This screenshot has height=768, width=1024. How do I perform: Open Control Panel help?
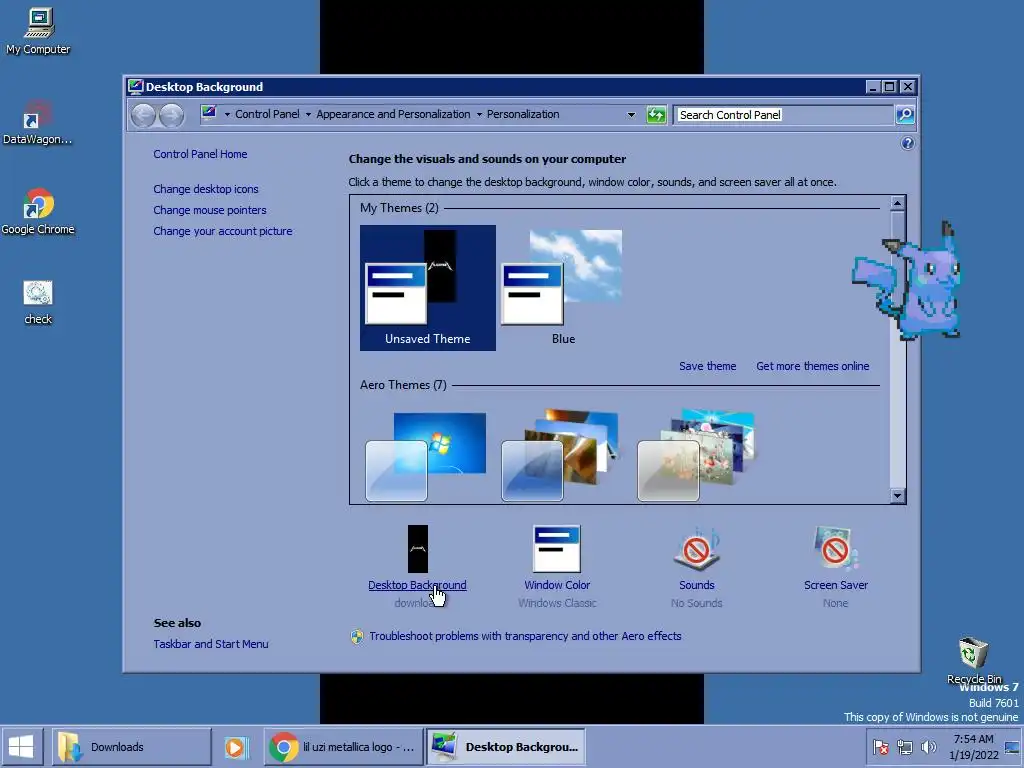[907, 144]
